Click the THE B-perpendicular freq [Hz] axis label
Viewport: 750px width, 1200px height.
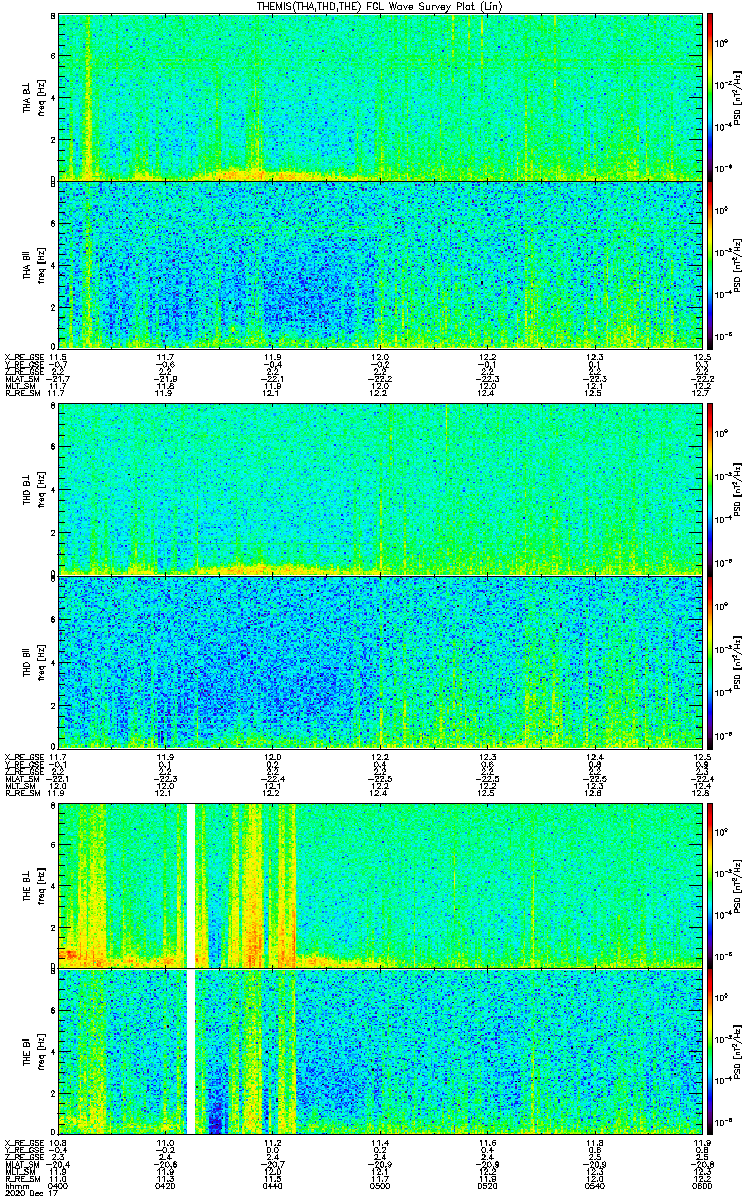coord(42,885)
